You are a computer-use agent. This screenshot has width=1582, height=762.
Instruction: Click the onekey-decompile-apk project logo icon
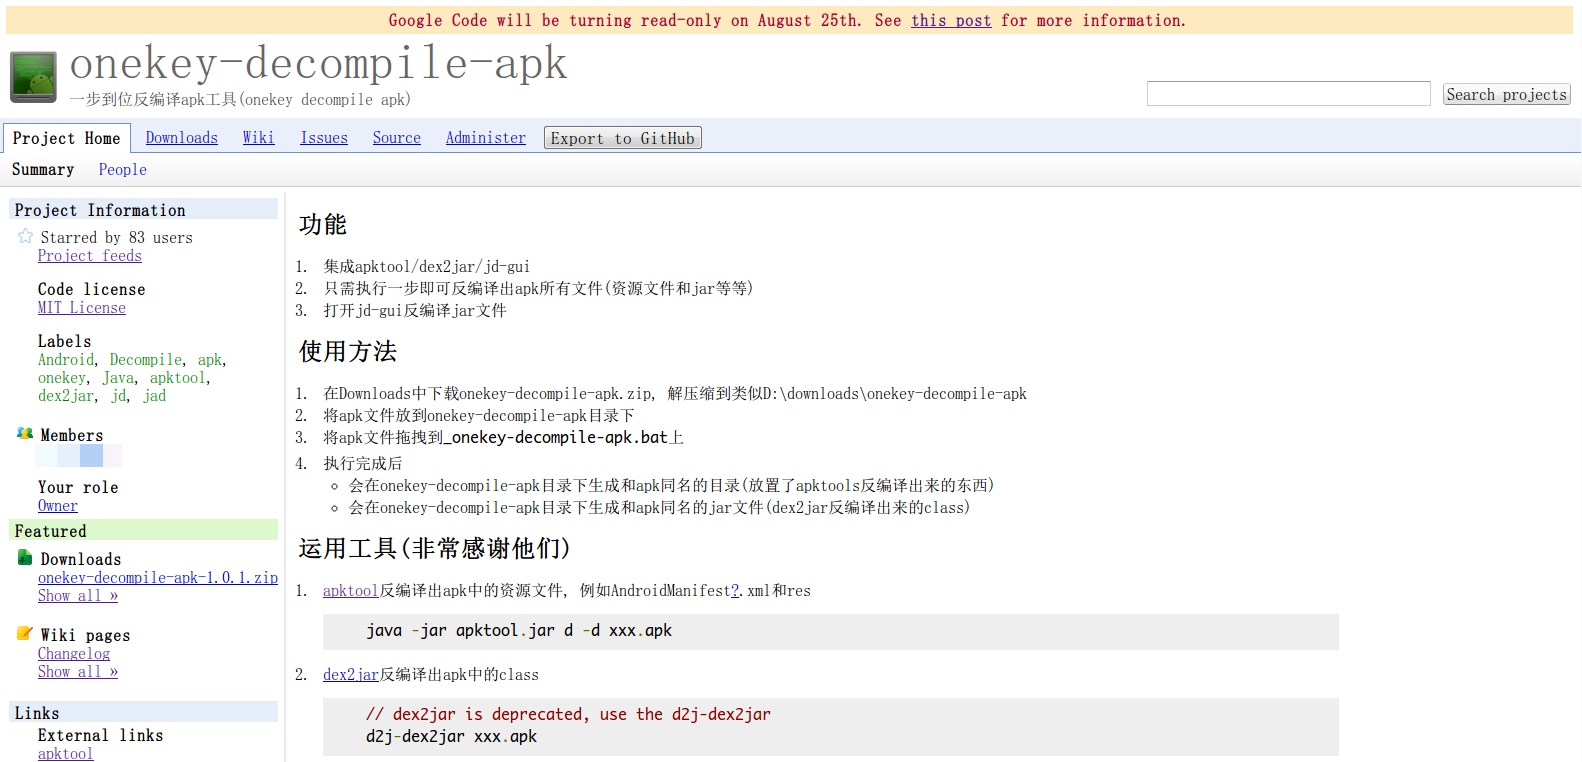point(33,77)
